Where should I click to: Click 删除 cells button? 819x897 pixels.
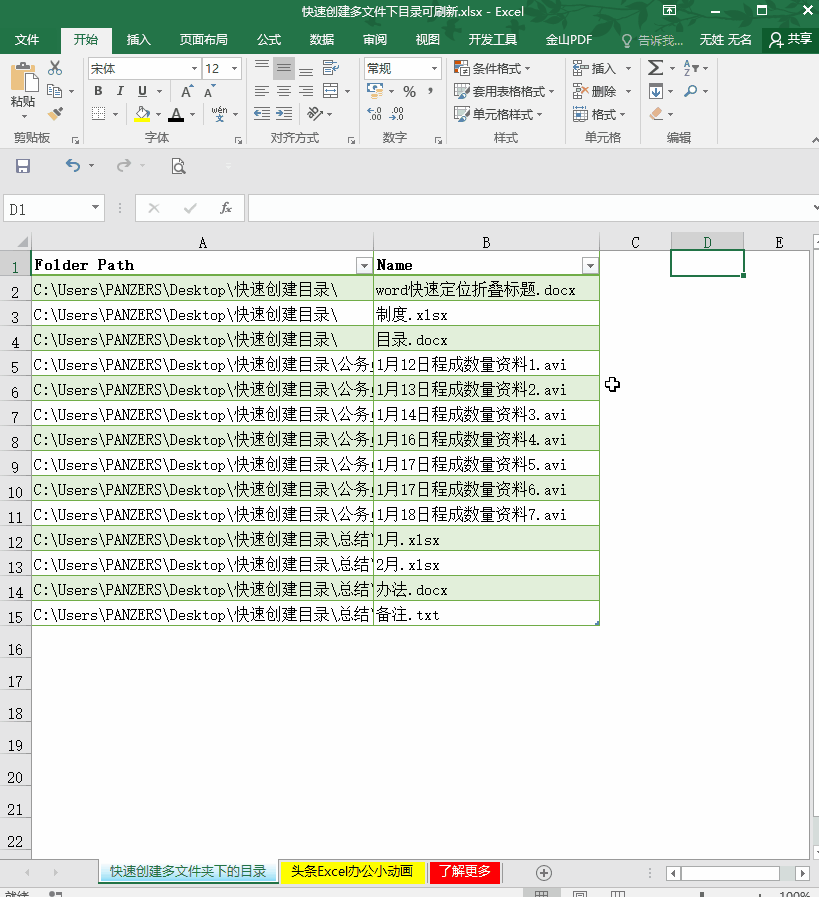point(595,92)
